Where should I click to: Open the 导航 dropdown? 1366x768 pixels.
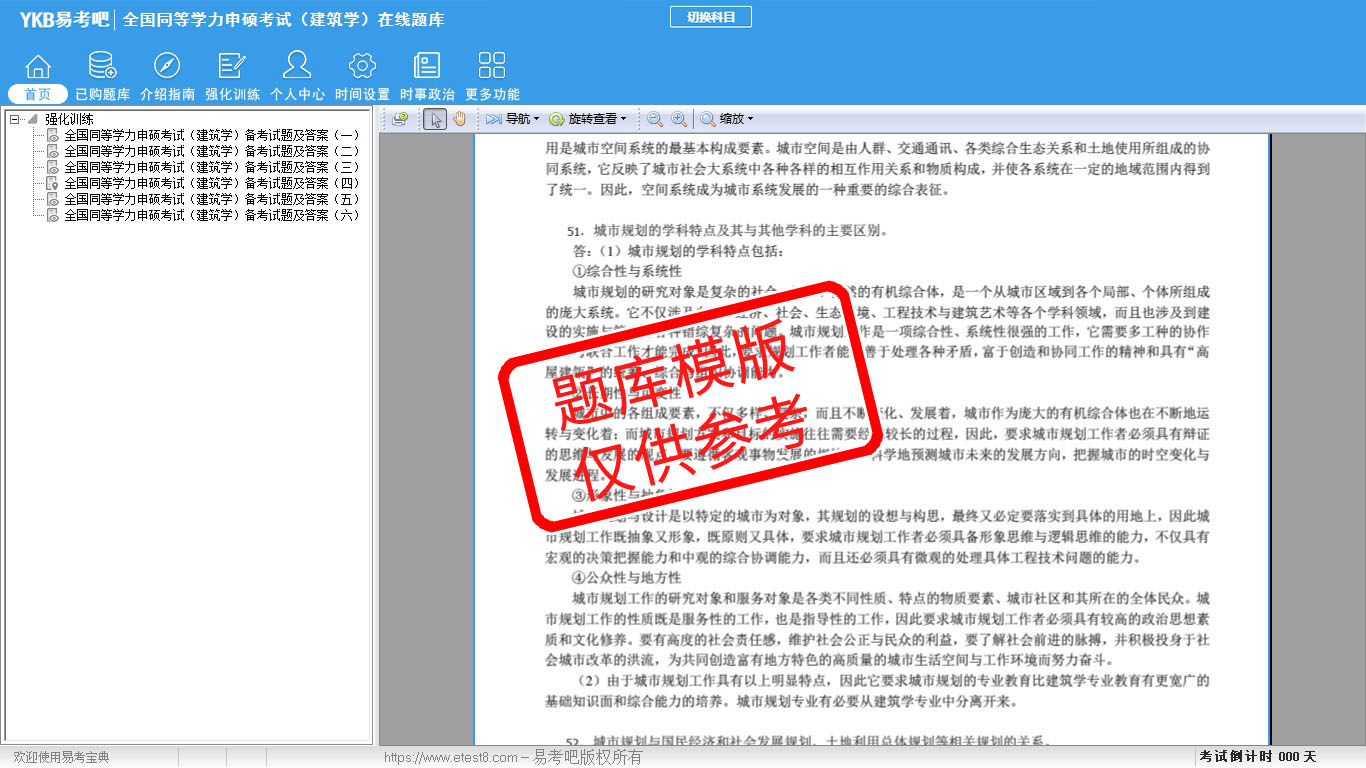513,119
